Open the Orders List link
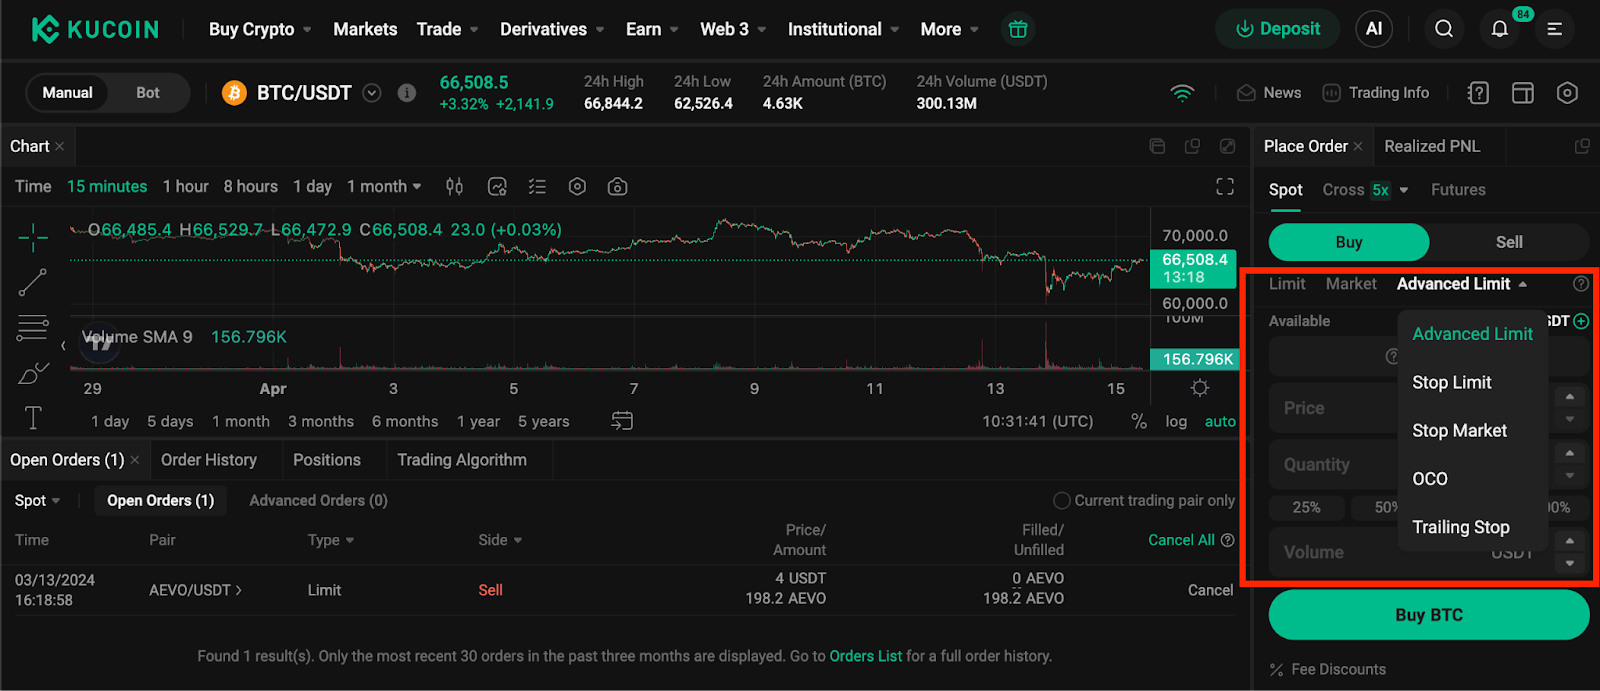The width and height of the screenshot is (1600, 691). 865,656
